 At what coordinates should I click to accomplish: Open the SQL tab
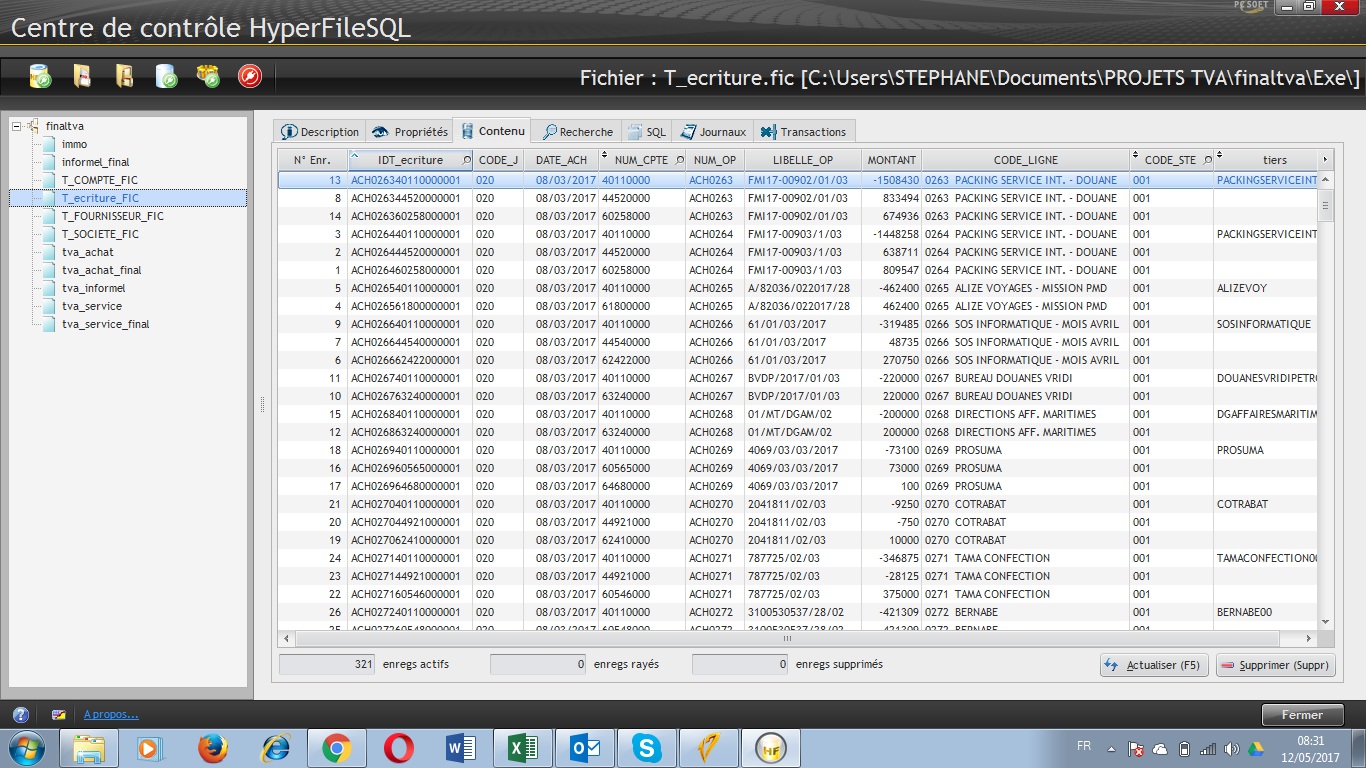[647, 132]
